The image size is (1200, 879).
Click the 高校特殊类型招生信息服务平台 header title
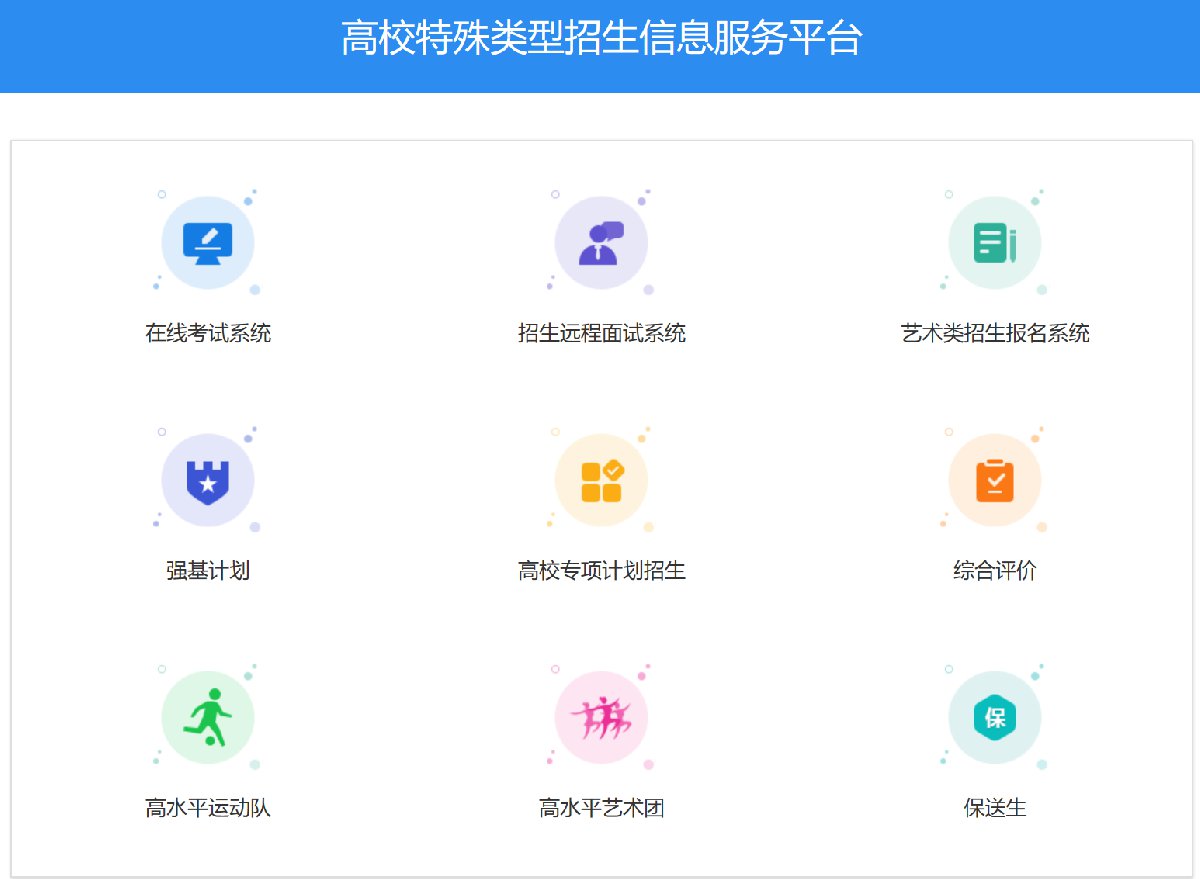click(x=601, y=39)
